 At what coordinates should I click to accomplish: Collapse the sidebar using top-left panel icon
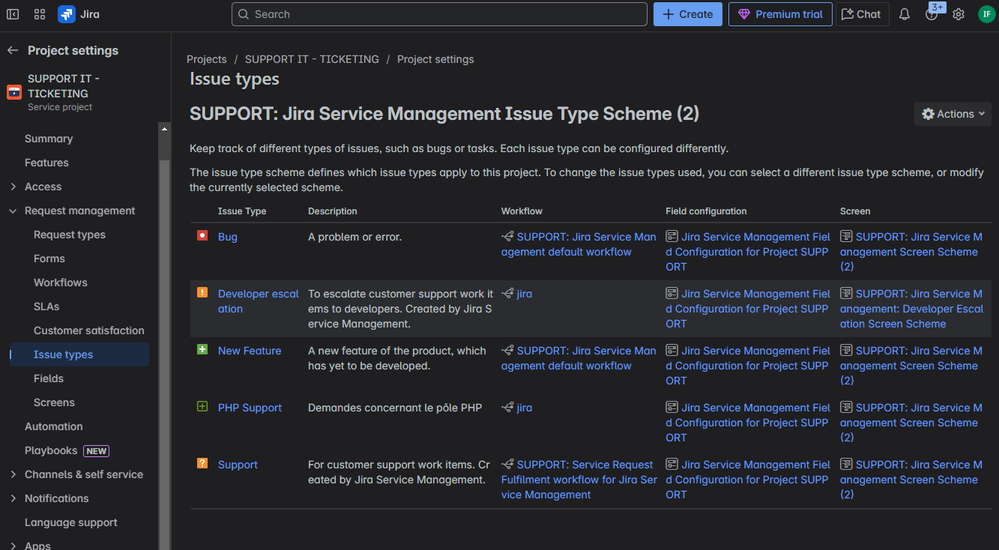pos(13,14)
